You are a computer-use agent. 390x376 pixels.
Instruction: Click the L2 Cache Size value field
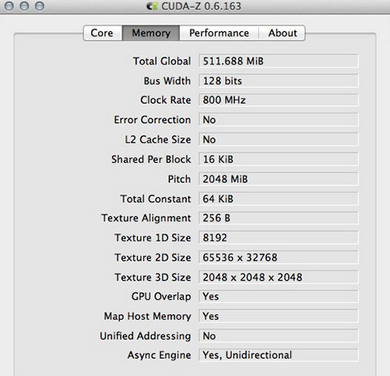click(279, 139)
